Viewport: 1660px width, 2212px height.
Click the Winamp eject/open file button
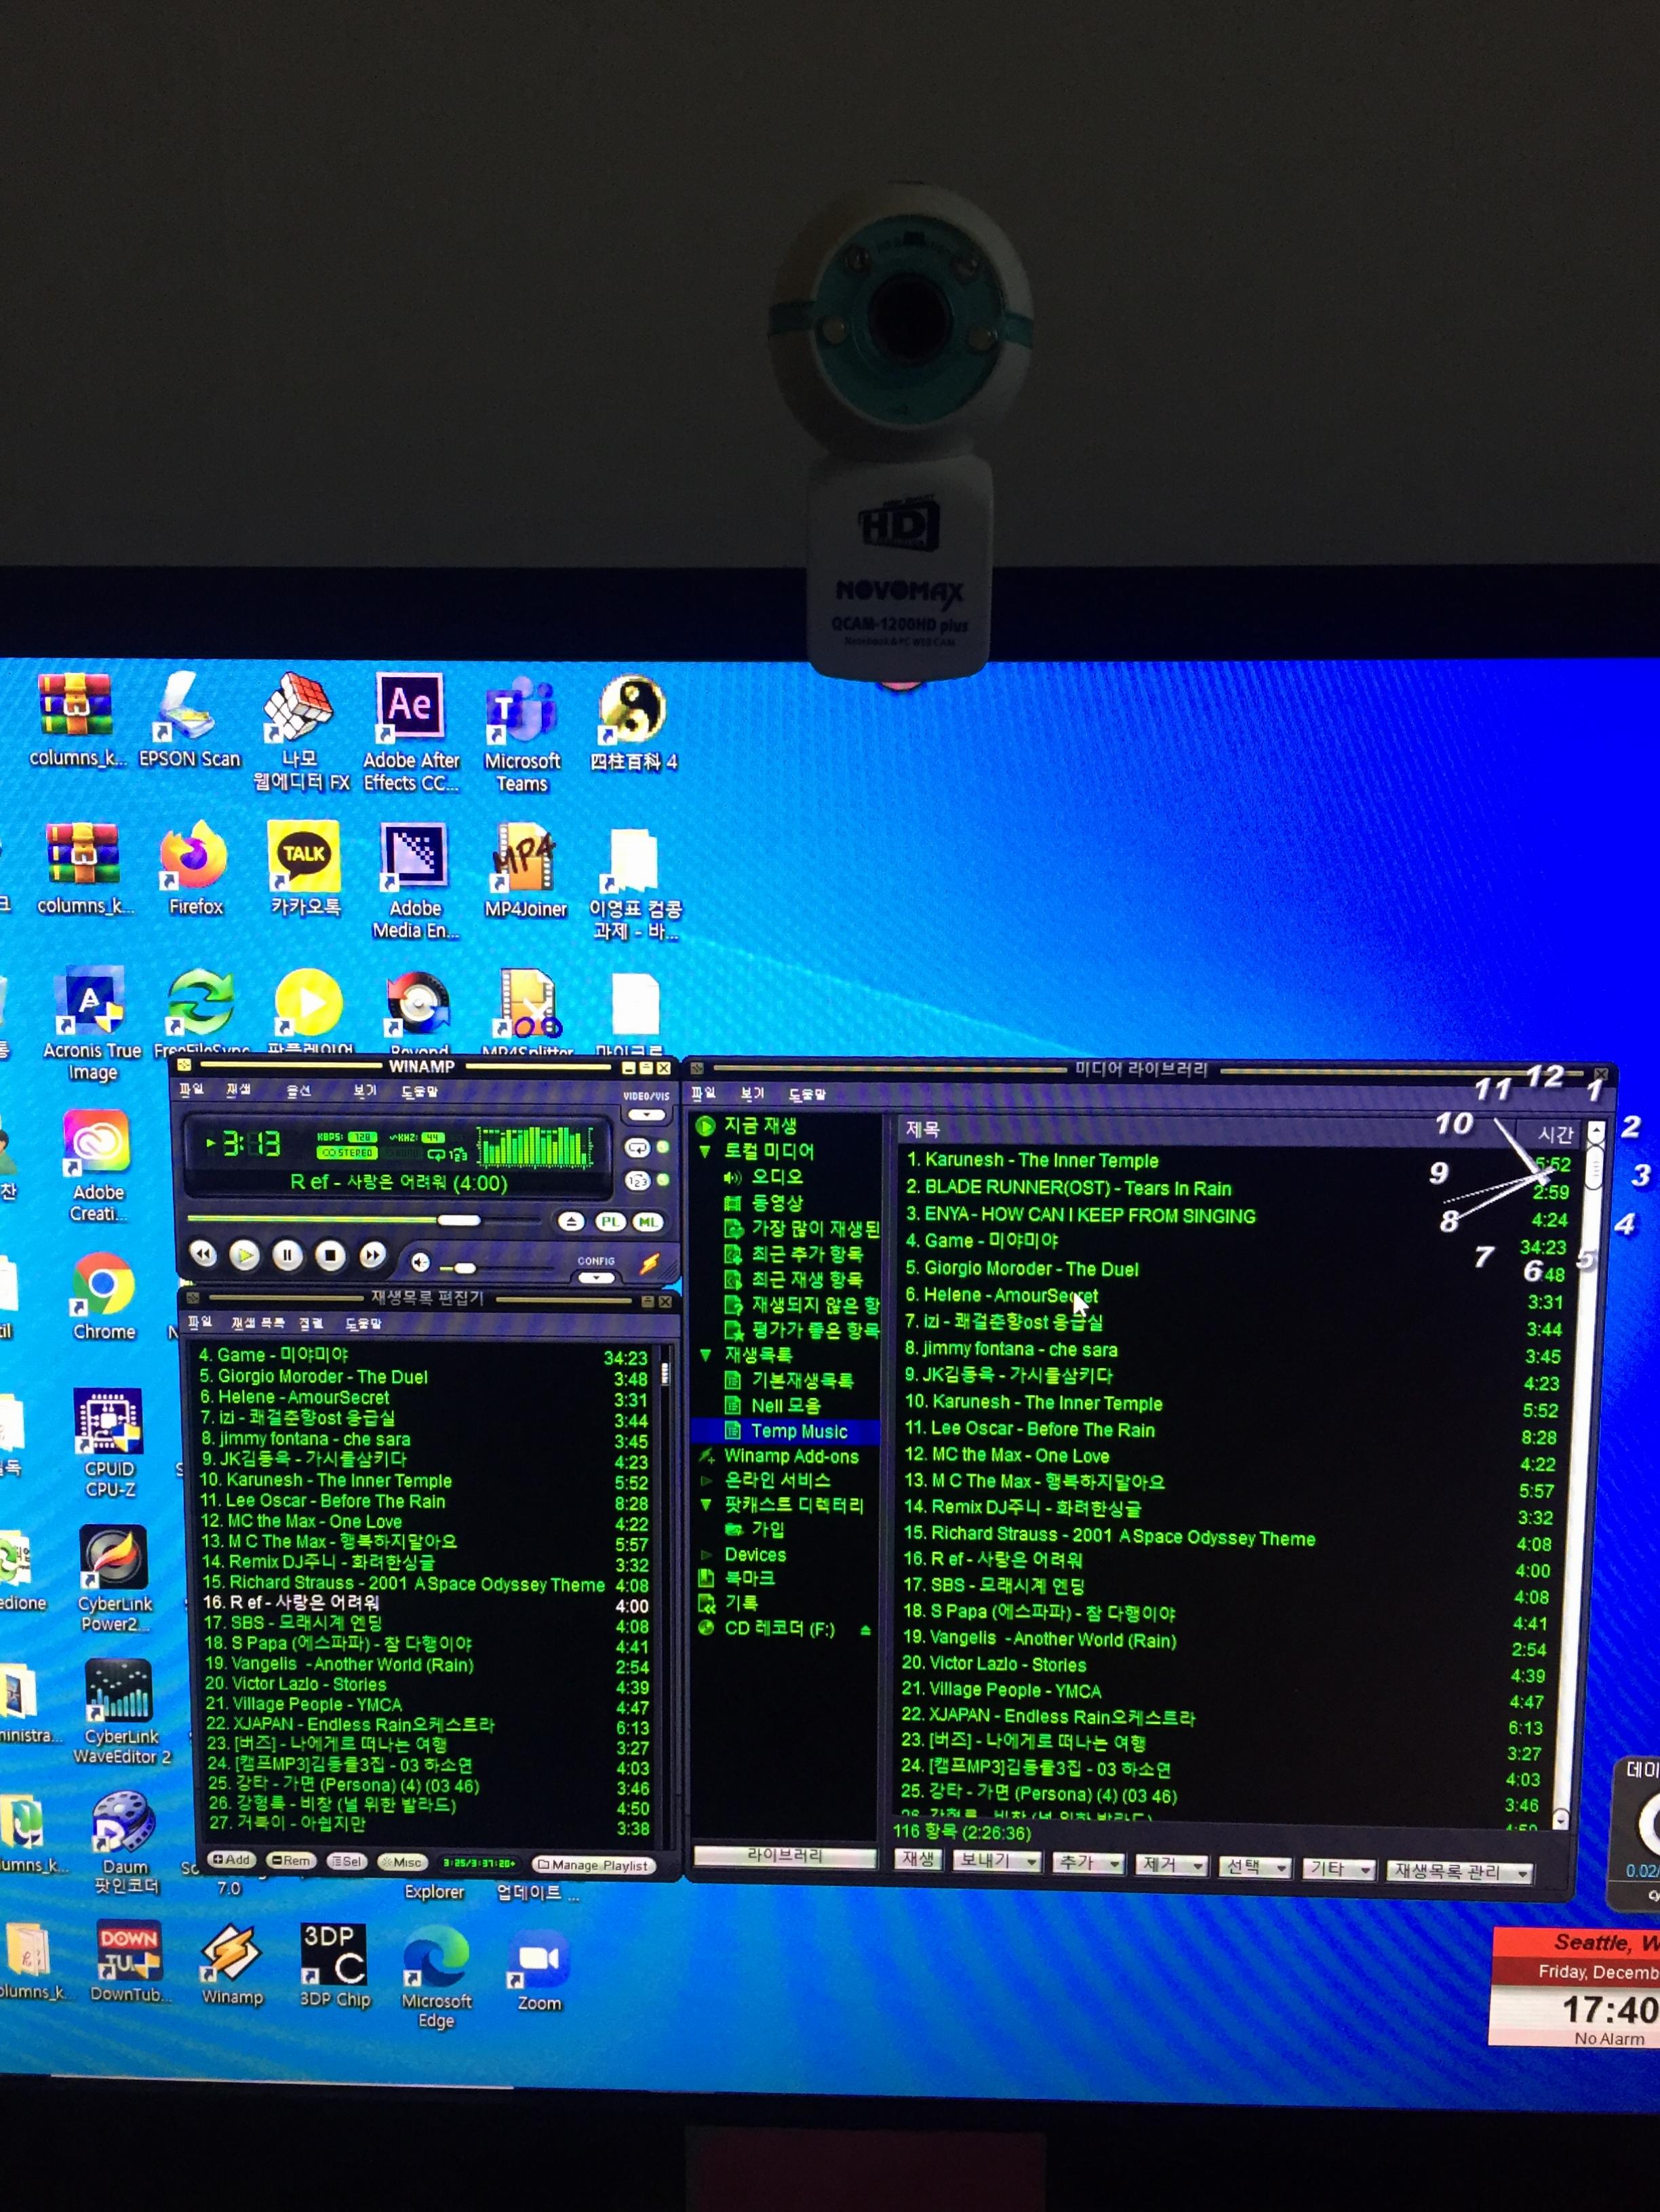coord(570,1221)
